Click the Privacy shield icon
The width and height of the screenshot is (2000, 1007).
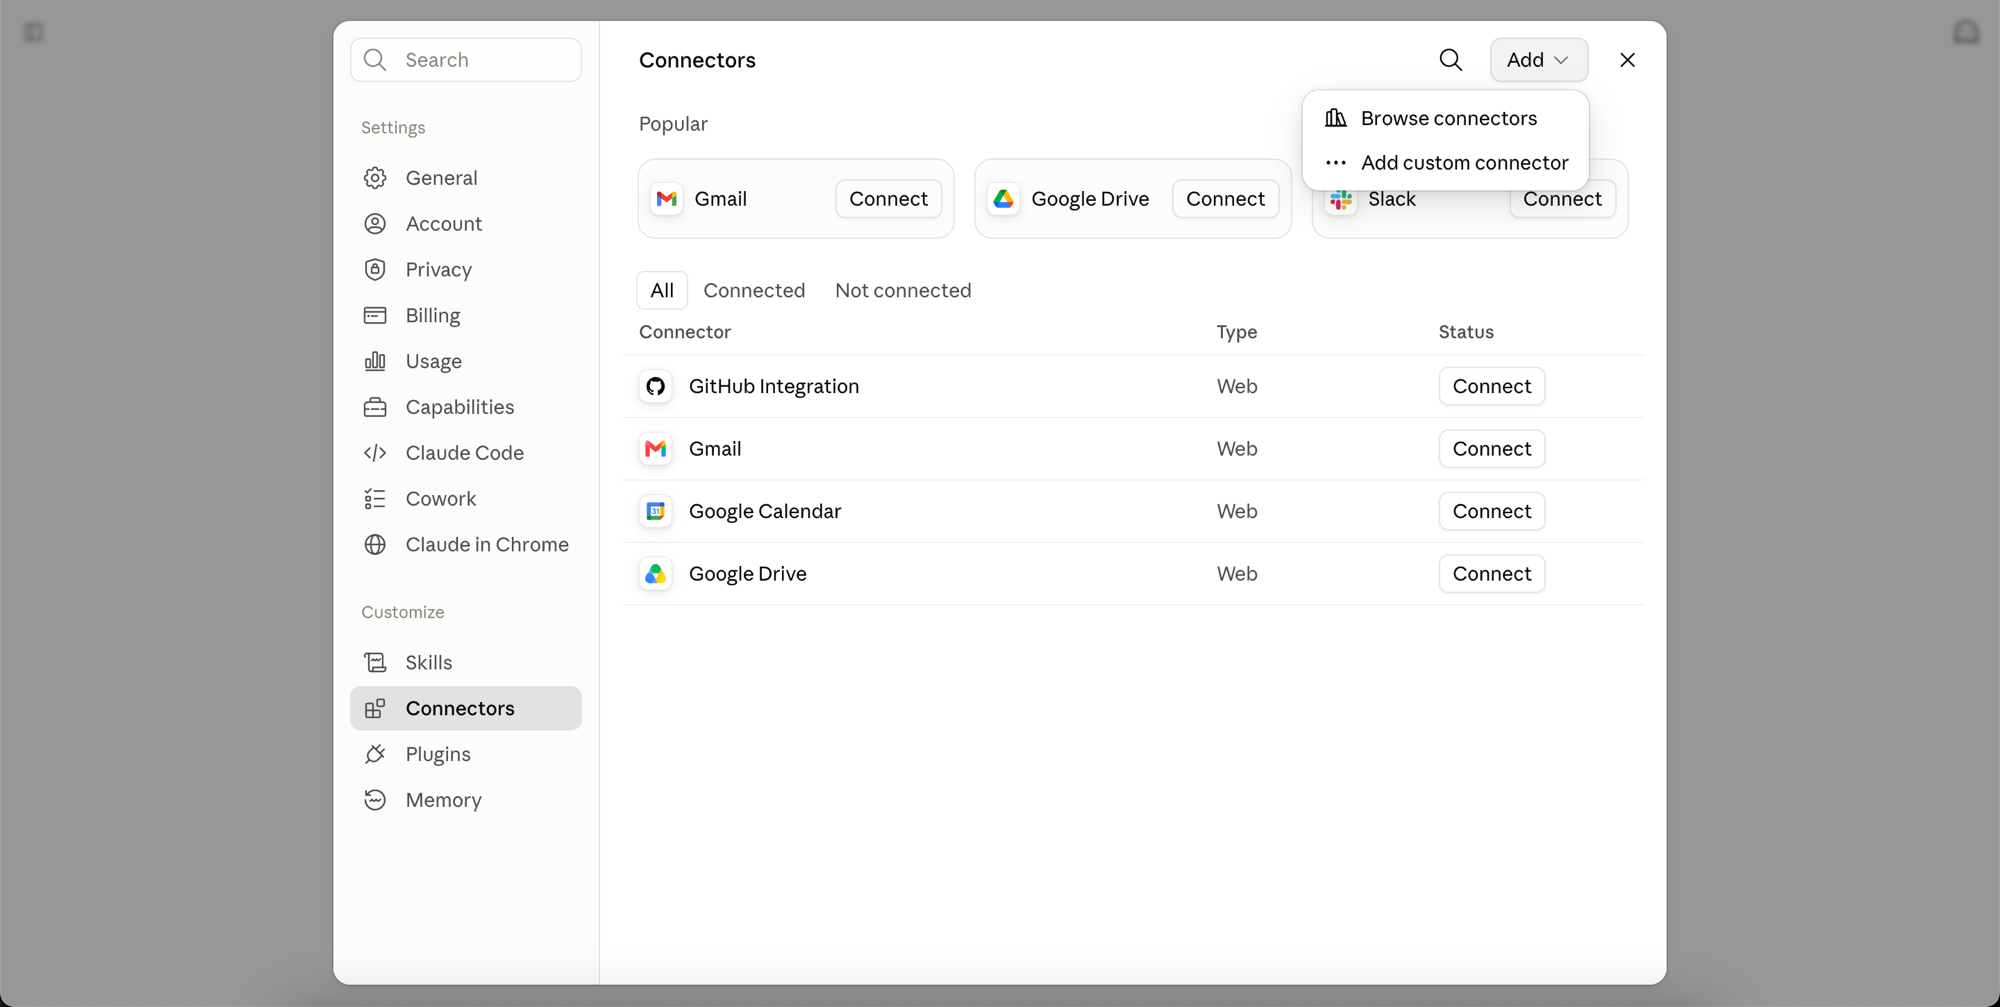pyautogui.click(x=375, y=270)
